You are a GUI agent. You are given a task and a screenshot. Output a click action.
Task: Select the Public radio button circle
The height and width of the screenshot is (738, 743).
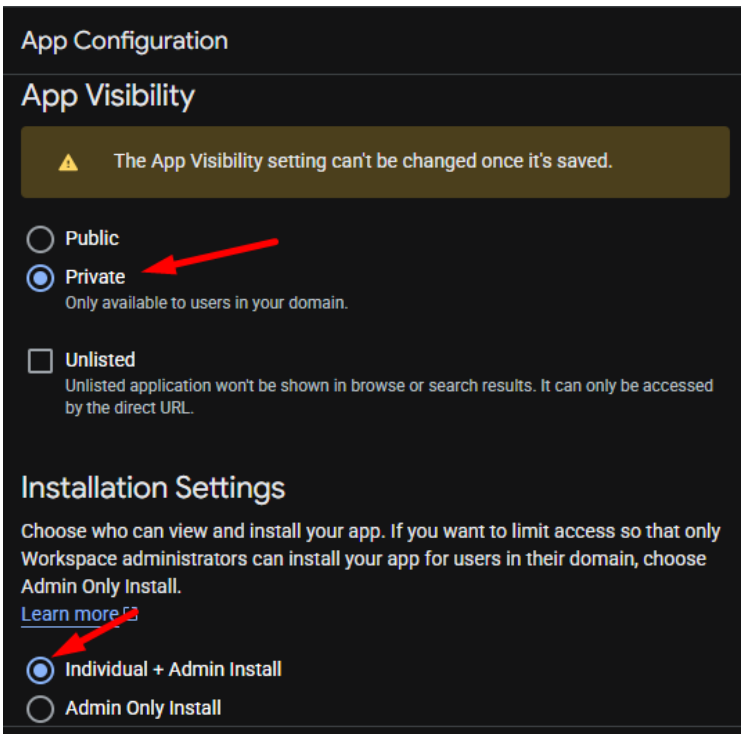tap(40, 240)
